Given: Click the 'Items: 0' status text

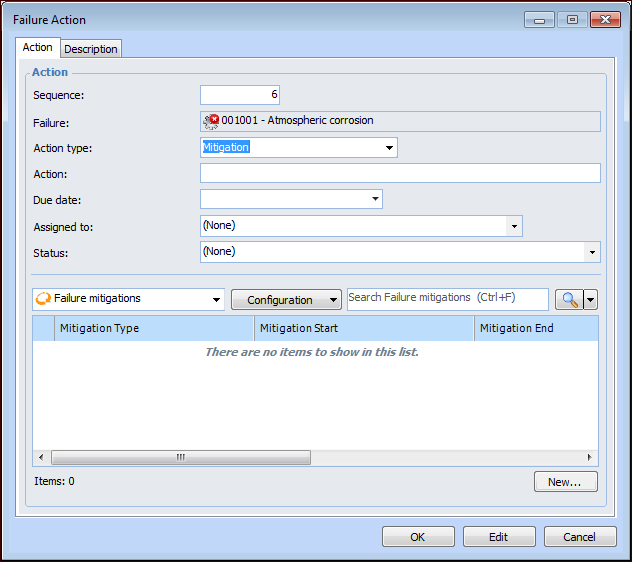Looking at the screenshot, I should coord(54,481).
